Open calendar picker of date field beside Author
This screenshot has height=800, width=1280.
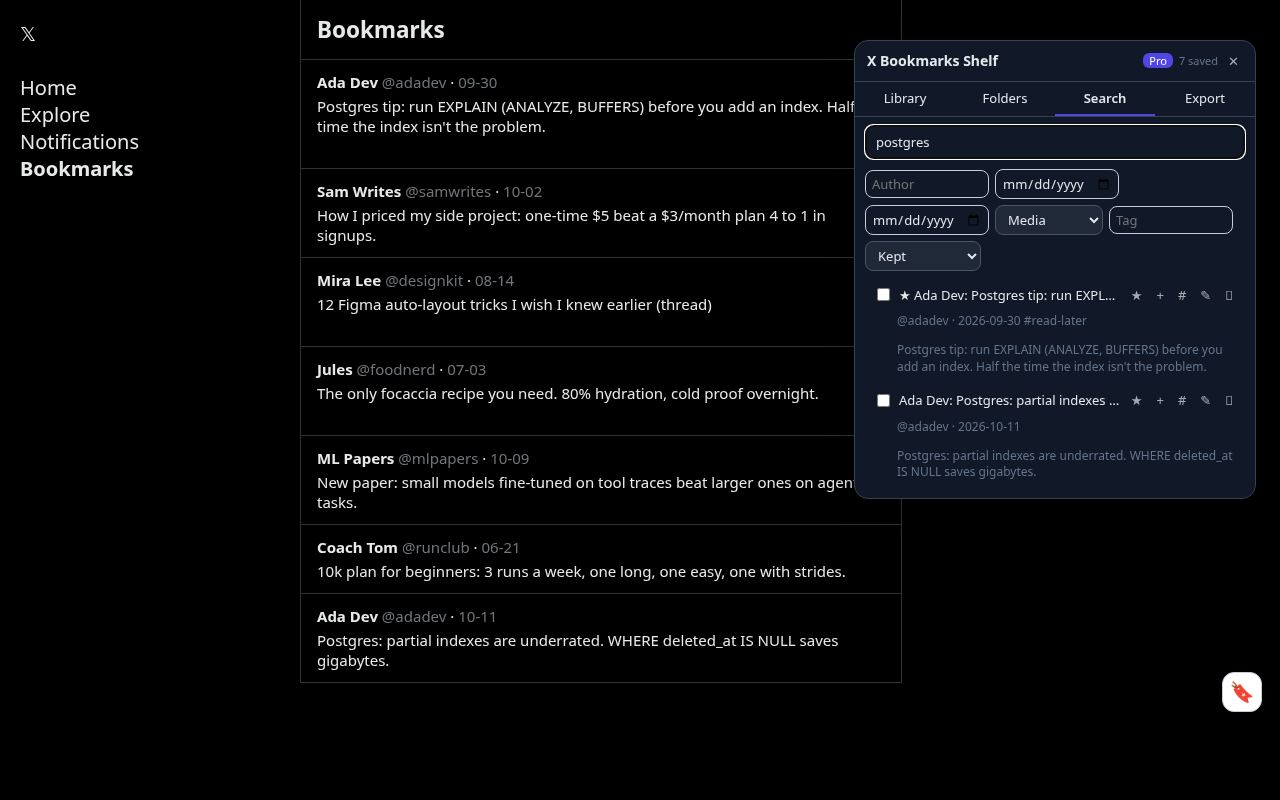coord(1103,184)
